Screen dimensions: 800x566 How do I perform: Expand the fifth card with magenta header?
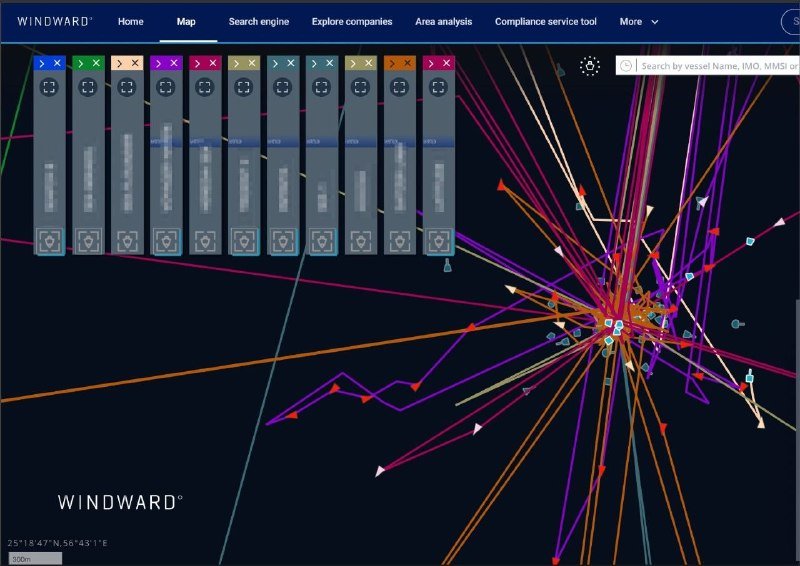[x=197, y=63]
